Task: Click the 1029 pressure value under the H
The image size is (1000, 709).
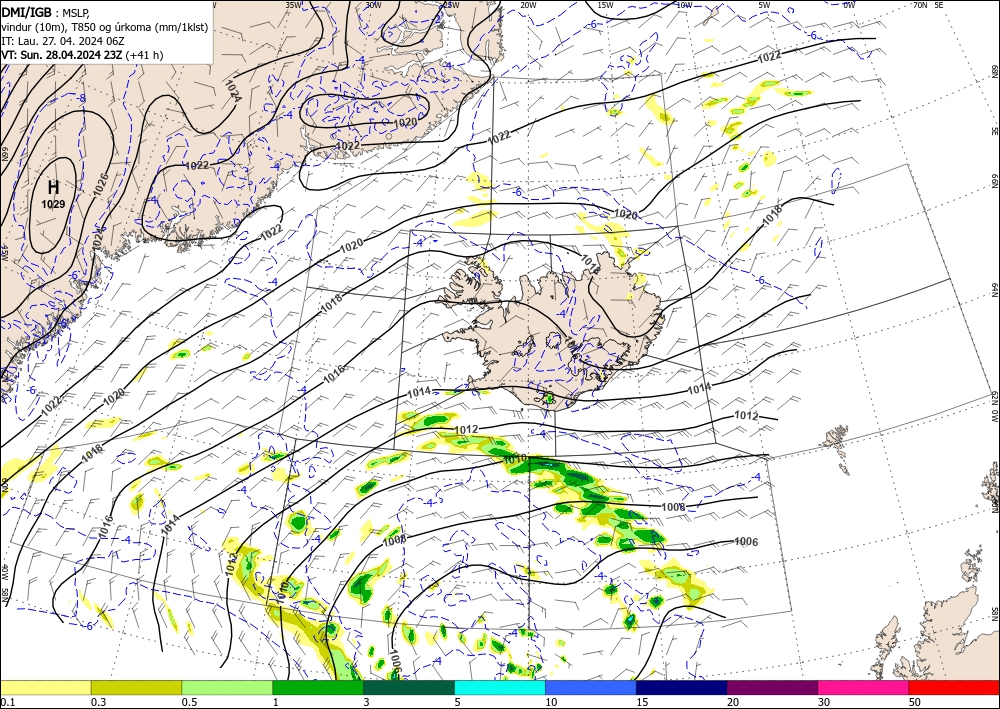Action: point(54,204)
